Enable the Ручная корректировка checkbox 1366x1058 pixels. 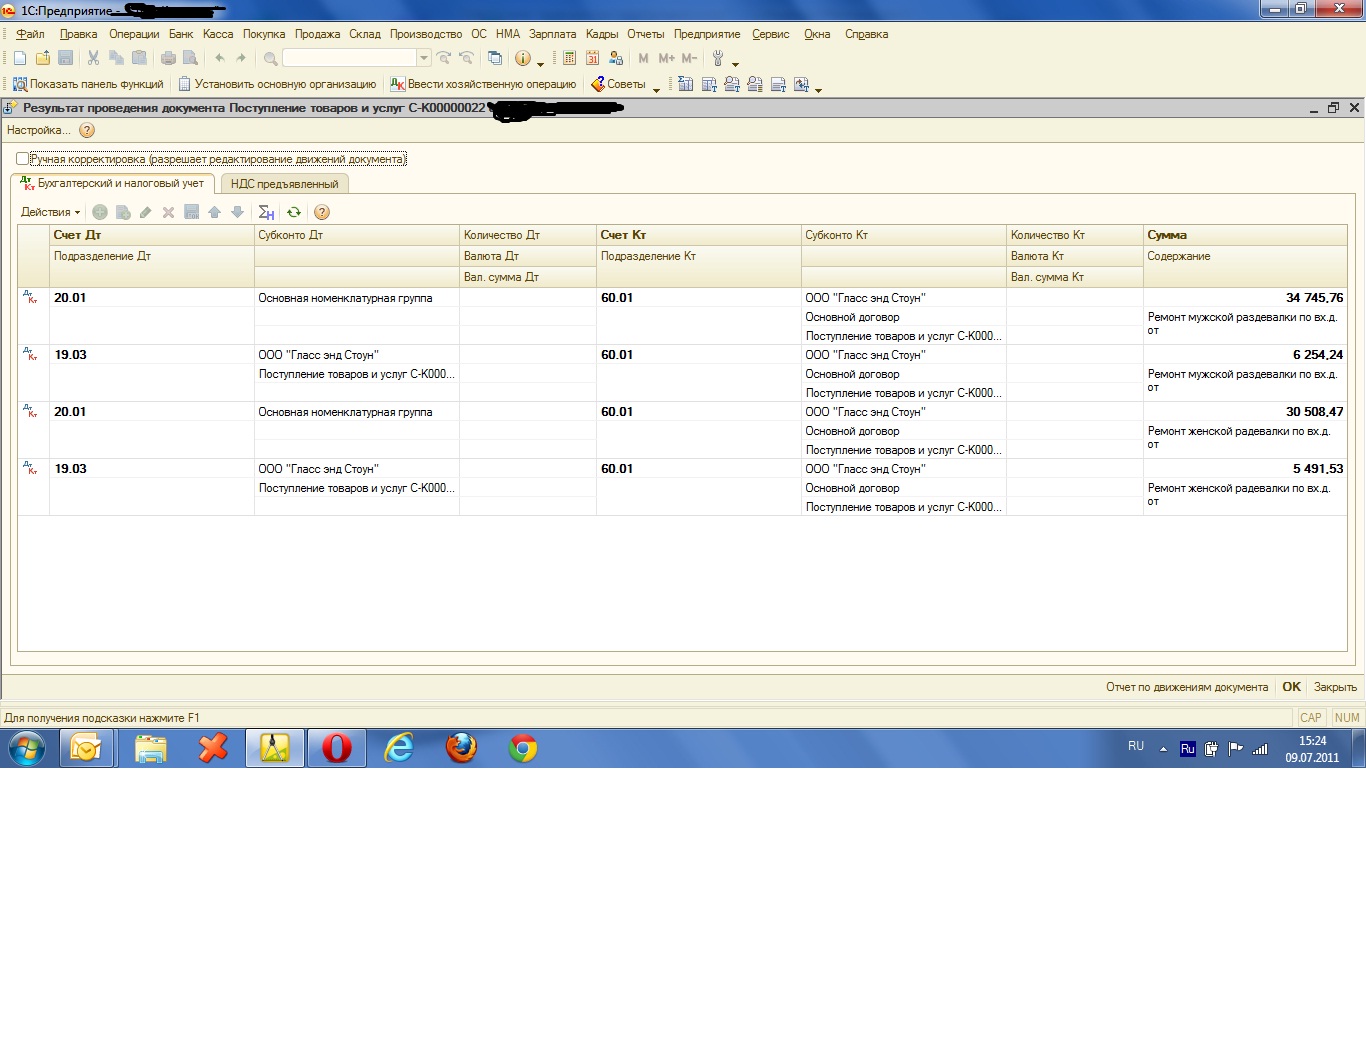click(22, 159)
